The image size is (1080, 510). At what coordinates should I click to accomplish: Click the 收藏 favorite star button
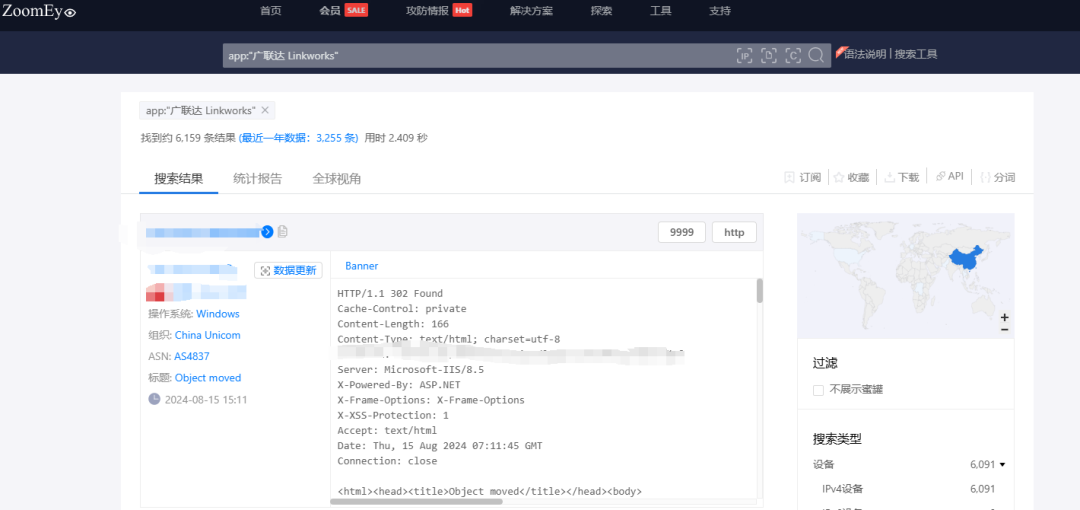pyautogui.click(x=851, y=177)
